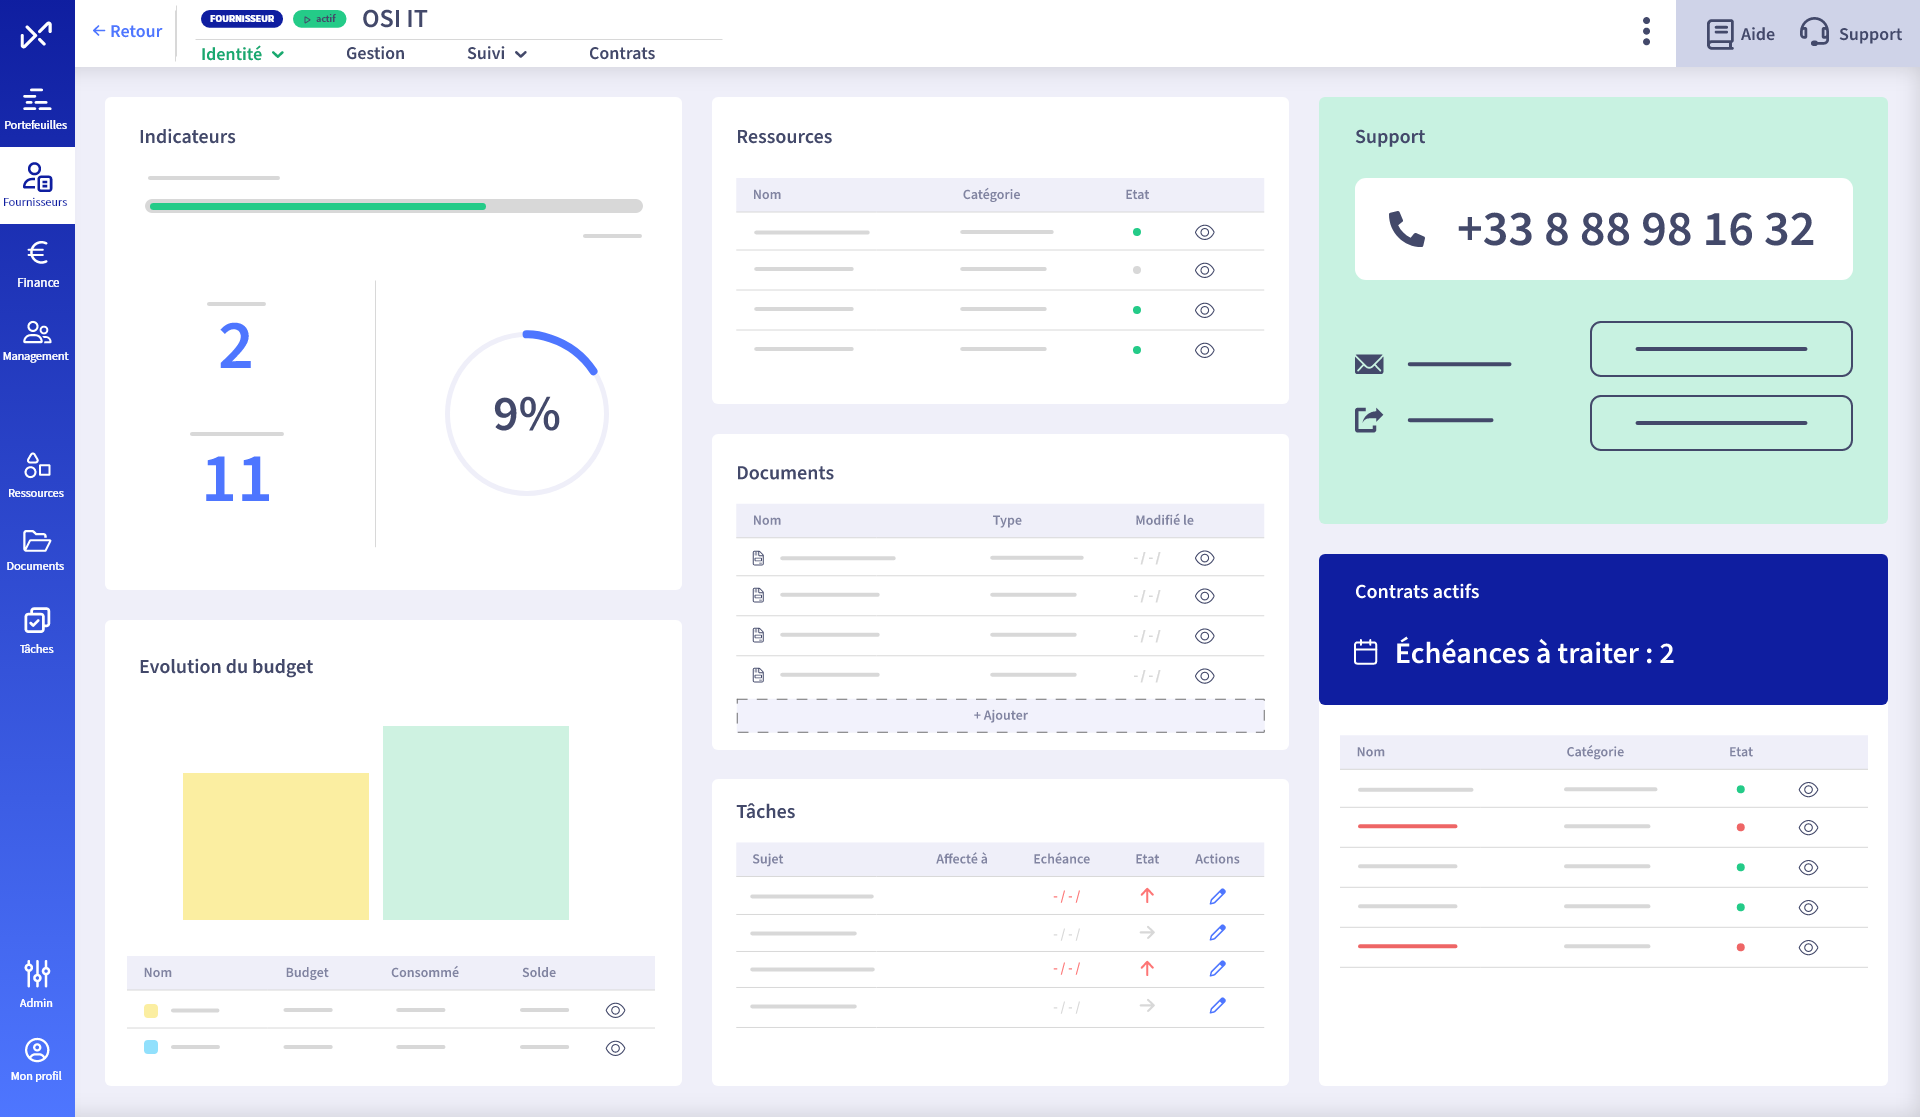Click the Modifié le column header
This screenshot has height=1117, width=1920.
1164,520
